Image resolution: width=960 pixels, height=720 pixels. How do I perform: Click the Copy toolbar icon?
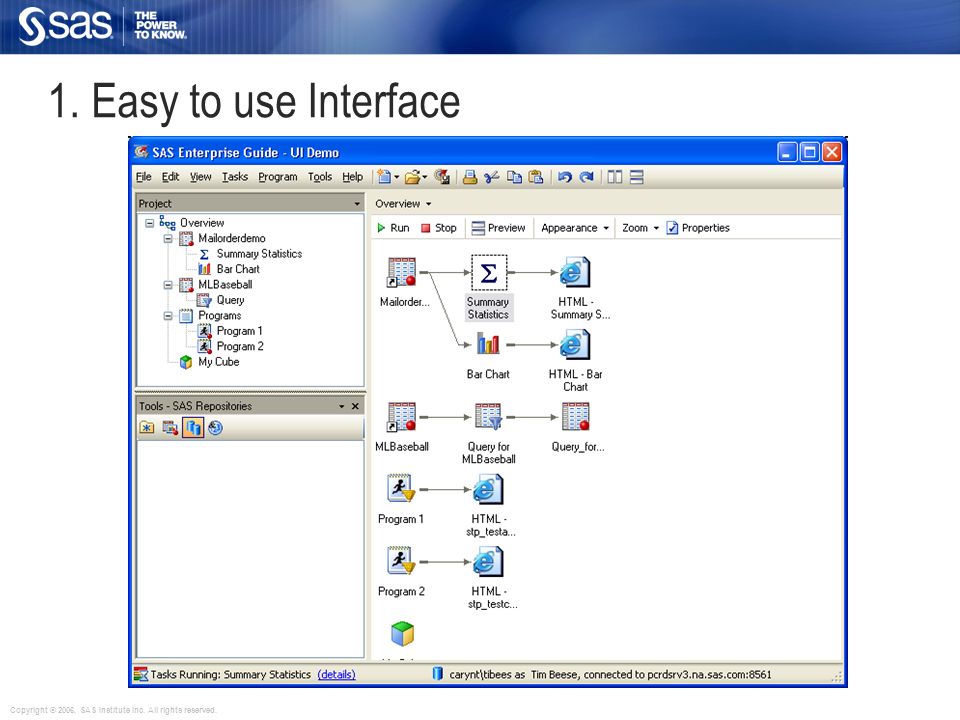514,177
